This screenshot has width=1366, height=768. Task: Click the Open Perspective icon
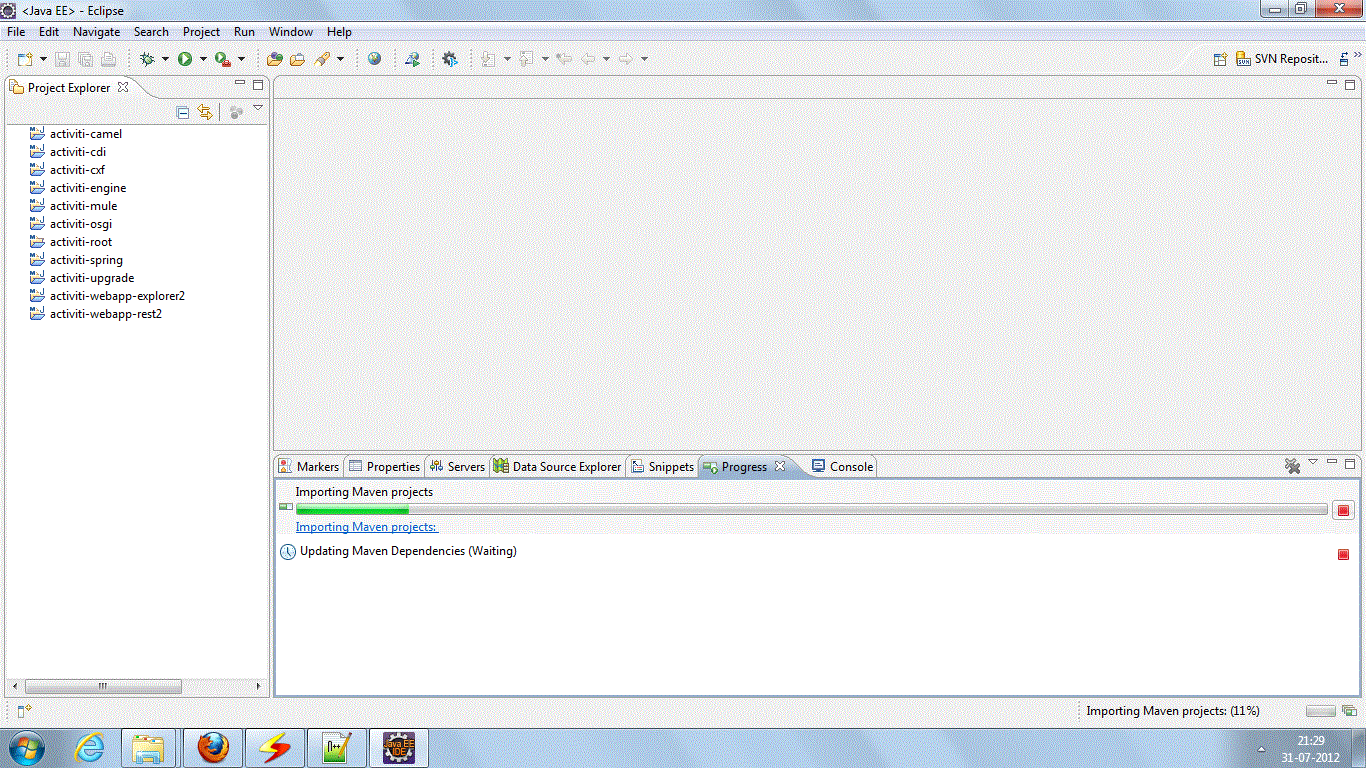pyautogui.click(x=1220, y=59)
